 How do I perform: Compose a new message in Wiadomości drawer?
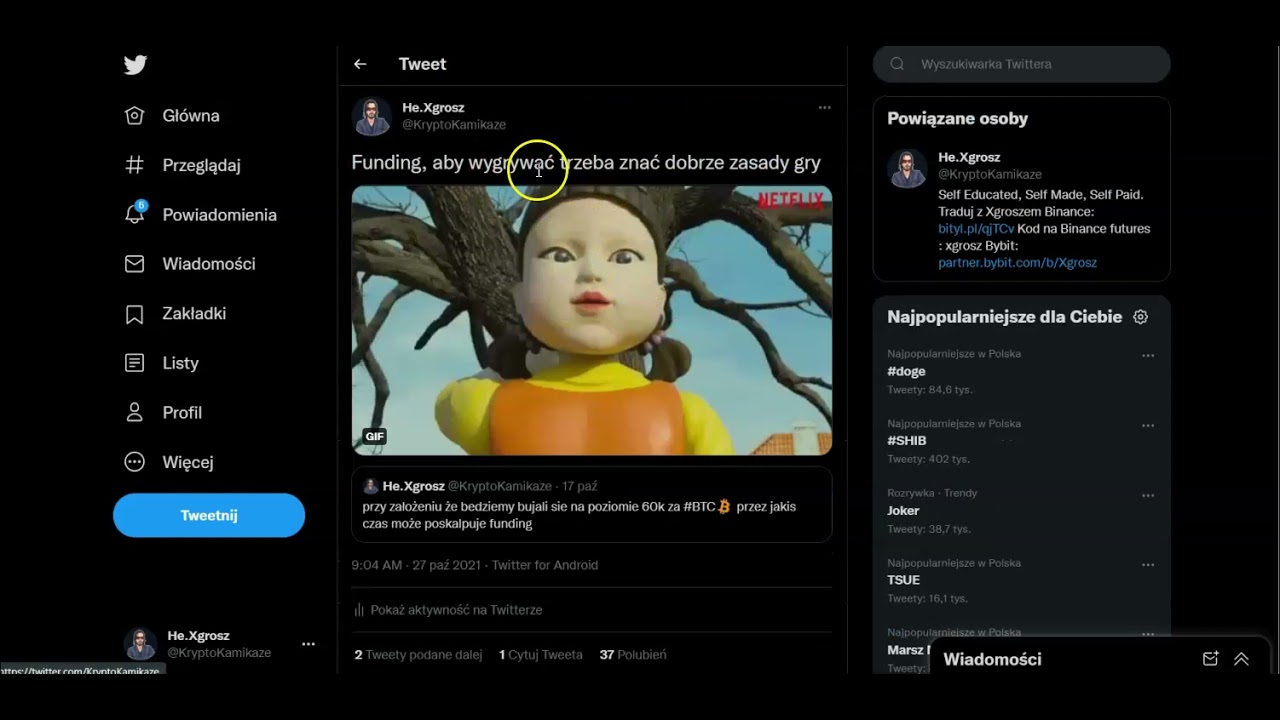pos(1210,659)
